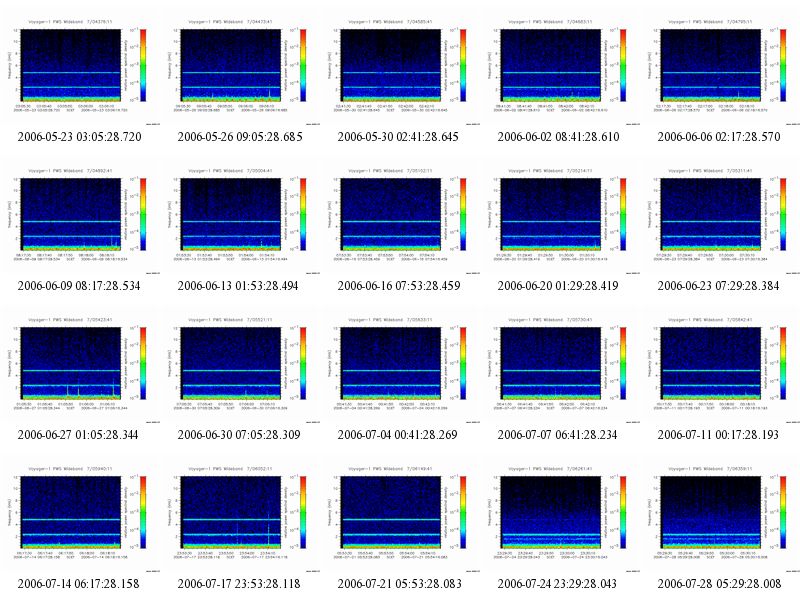The image size is (800, 596).
Task: Click the caption text 2006-07-11 00:17:28.193
Action: (718, 435)
